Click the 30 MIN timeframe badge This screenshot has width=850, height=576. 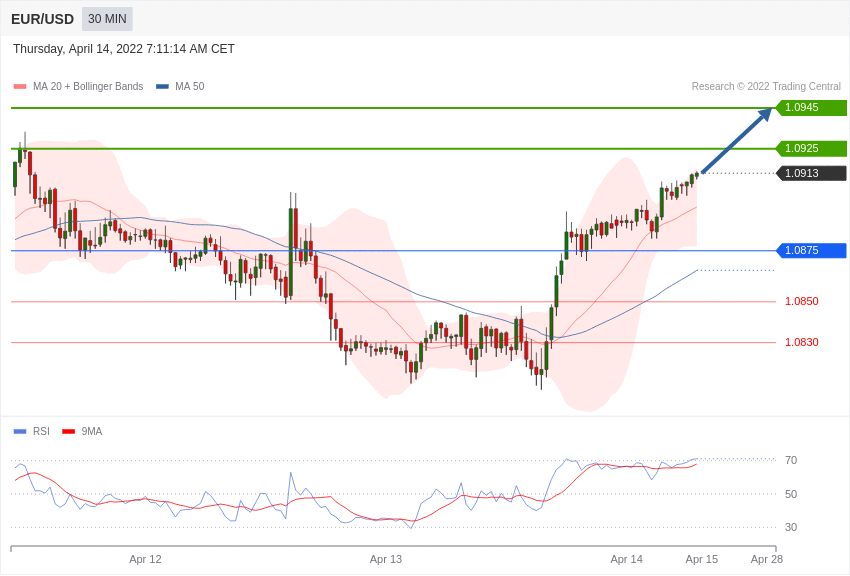107,19
